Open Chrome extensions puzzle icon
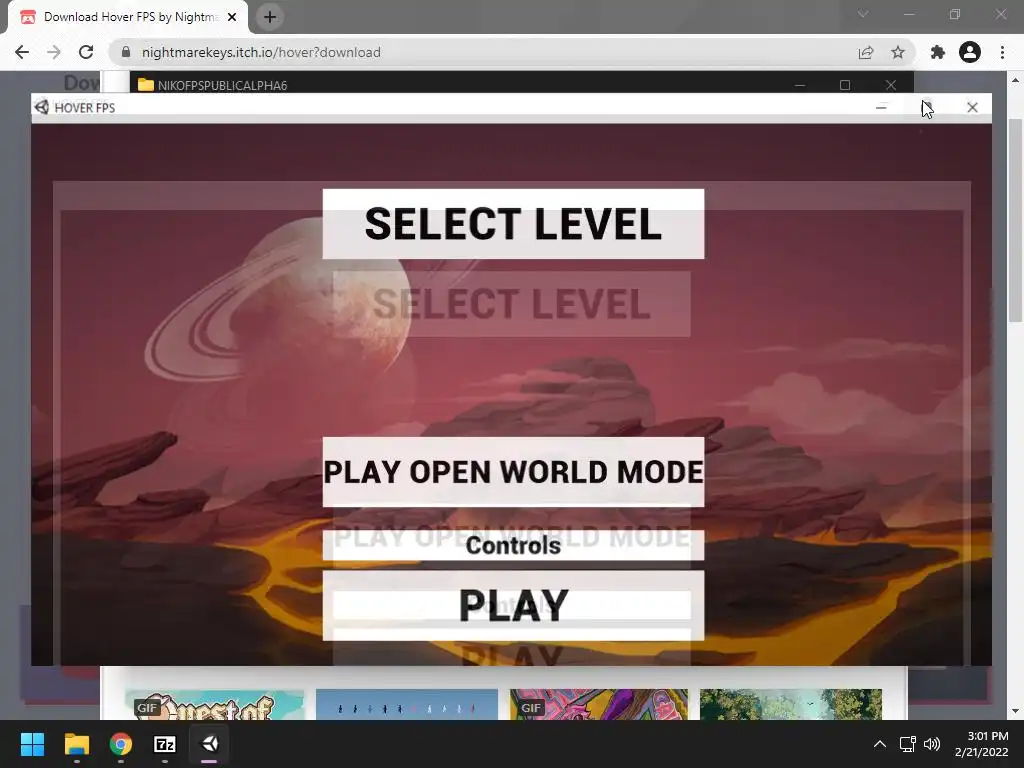Image resolution: width=1024 pixels, height=768 pixels. [x=938, y=52]
